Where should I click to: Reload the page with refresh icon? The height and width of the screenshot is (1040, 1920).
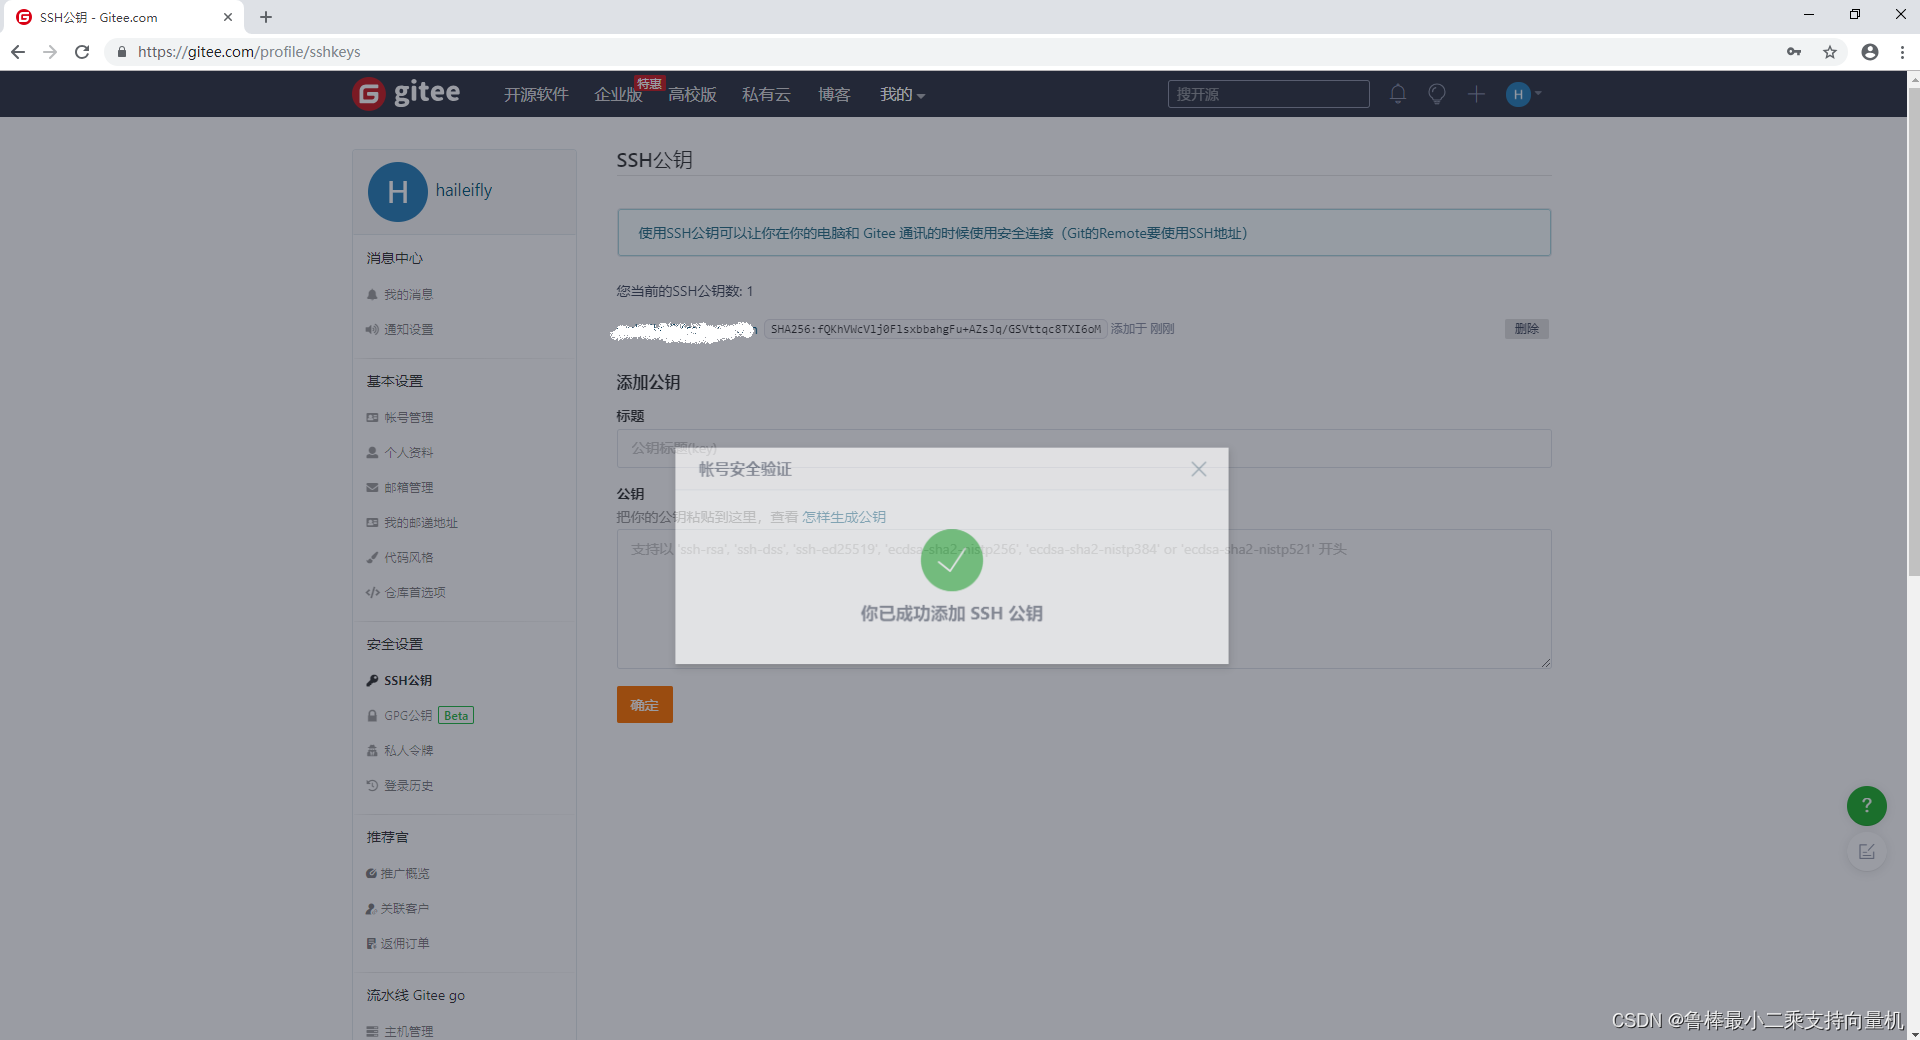[82, 52]
